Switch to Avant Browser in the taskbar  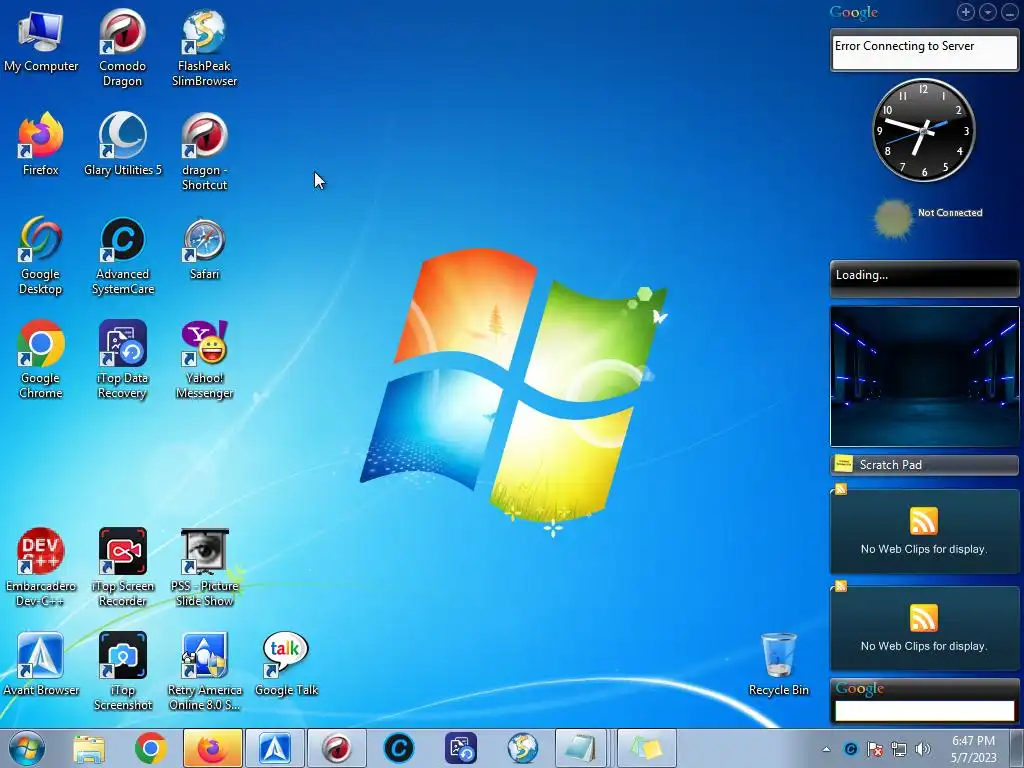click(275, 748)
